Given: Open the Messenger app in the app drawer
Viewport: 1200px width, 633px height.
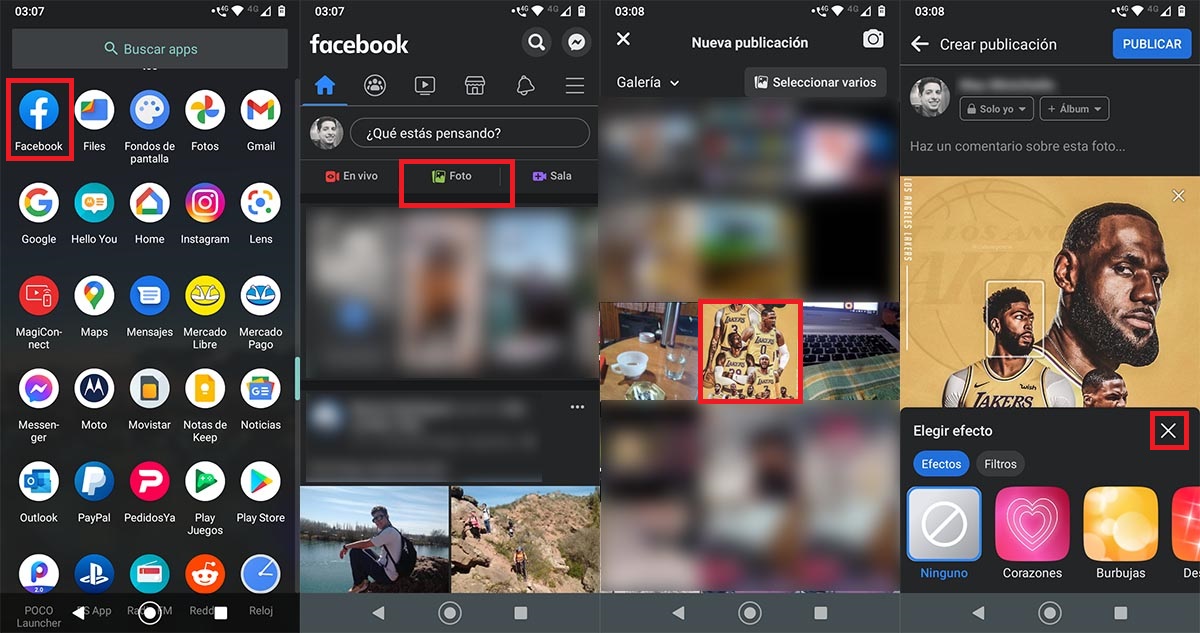Looking at the screenshot, I should tap(39, 389).
